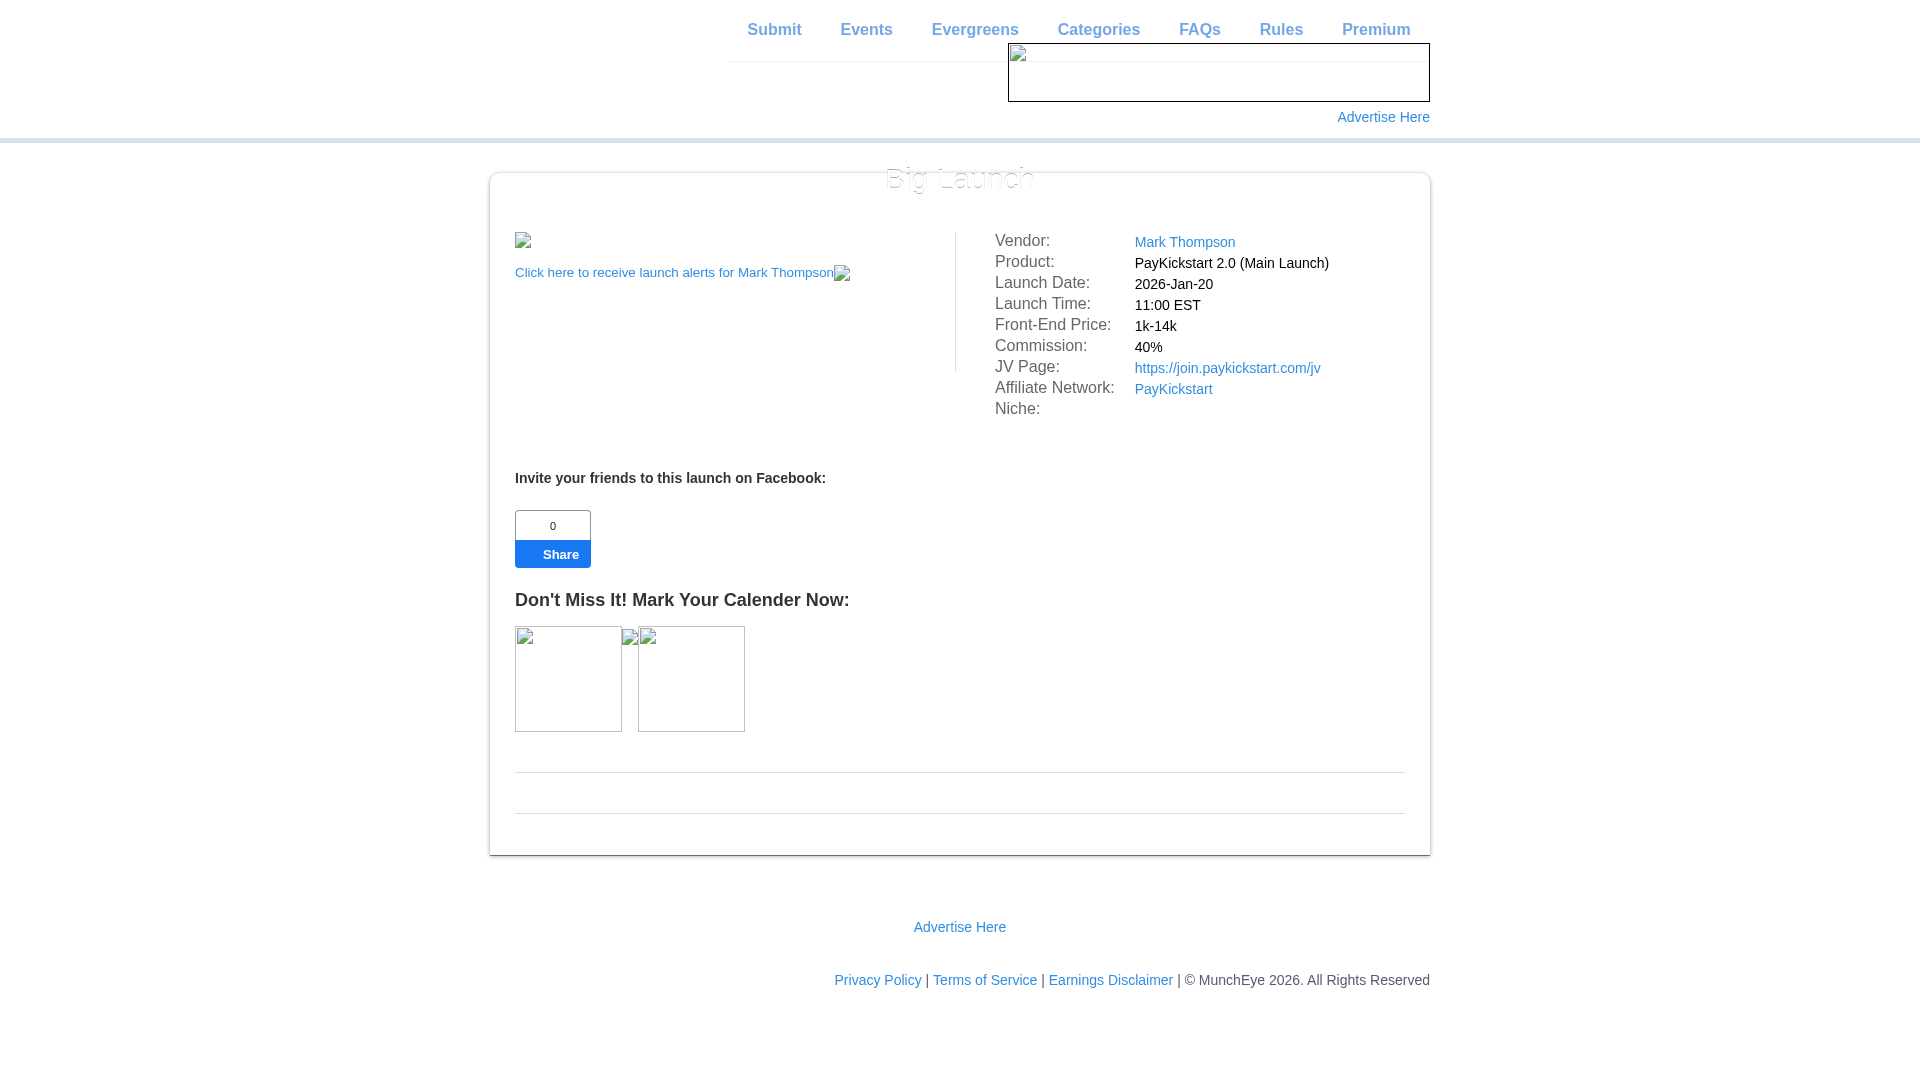Screen dimensions: 1920x1080
Task: Open the Categories navigation menu
Action: click(x=1098, y=30)
